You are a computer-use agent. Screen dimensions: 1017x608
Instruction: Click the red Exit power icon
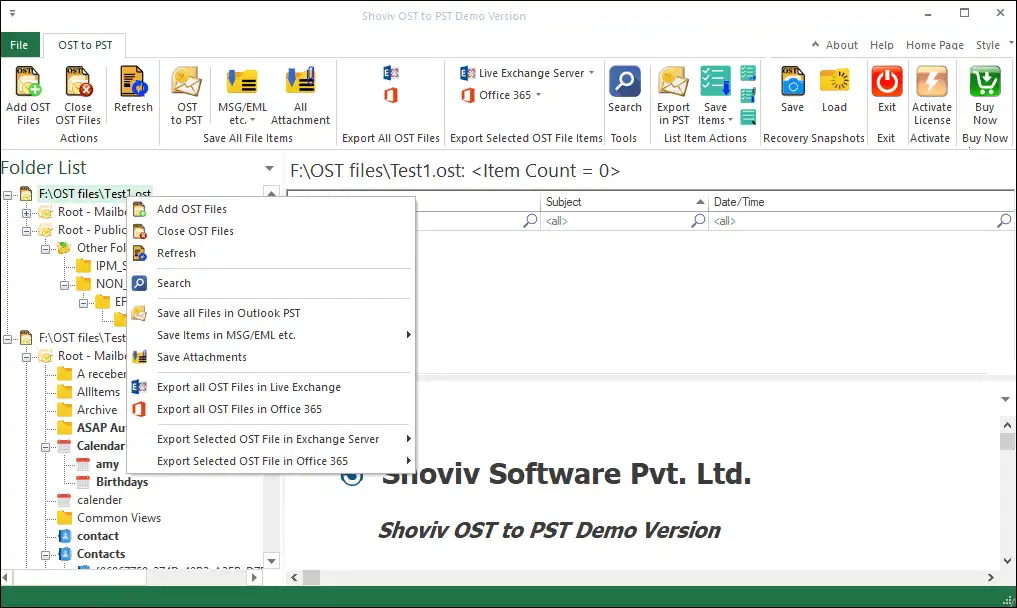coord(887,82)
